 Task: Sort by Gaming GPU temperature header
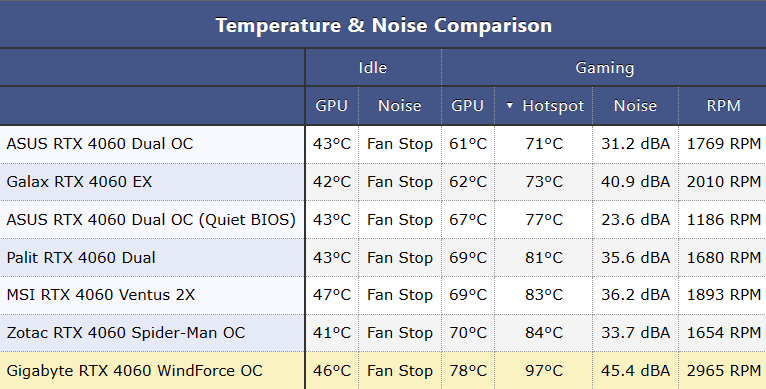click(x=468, y=106)
